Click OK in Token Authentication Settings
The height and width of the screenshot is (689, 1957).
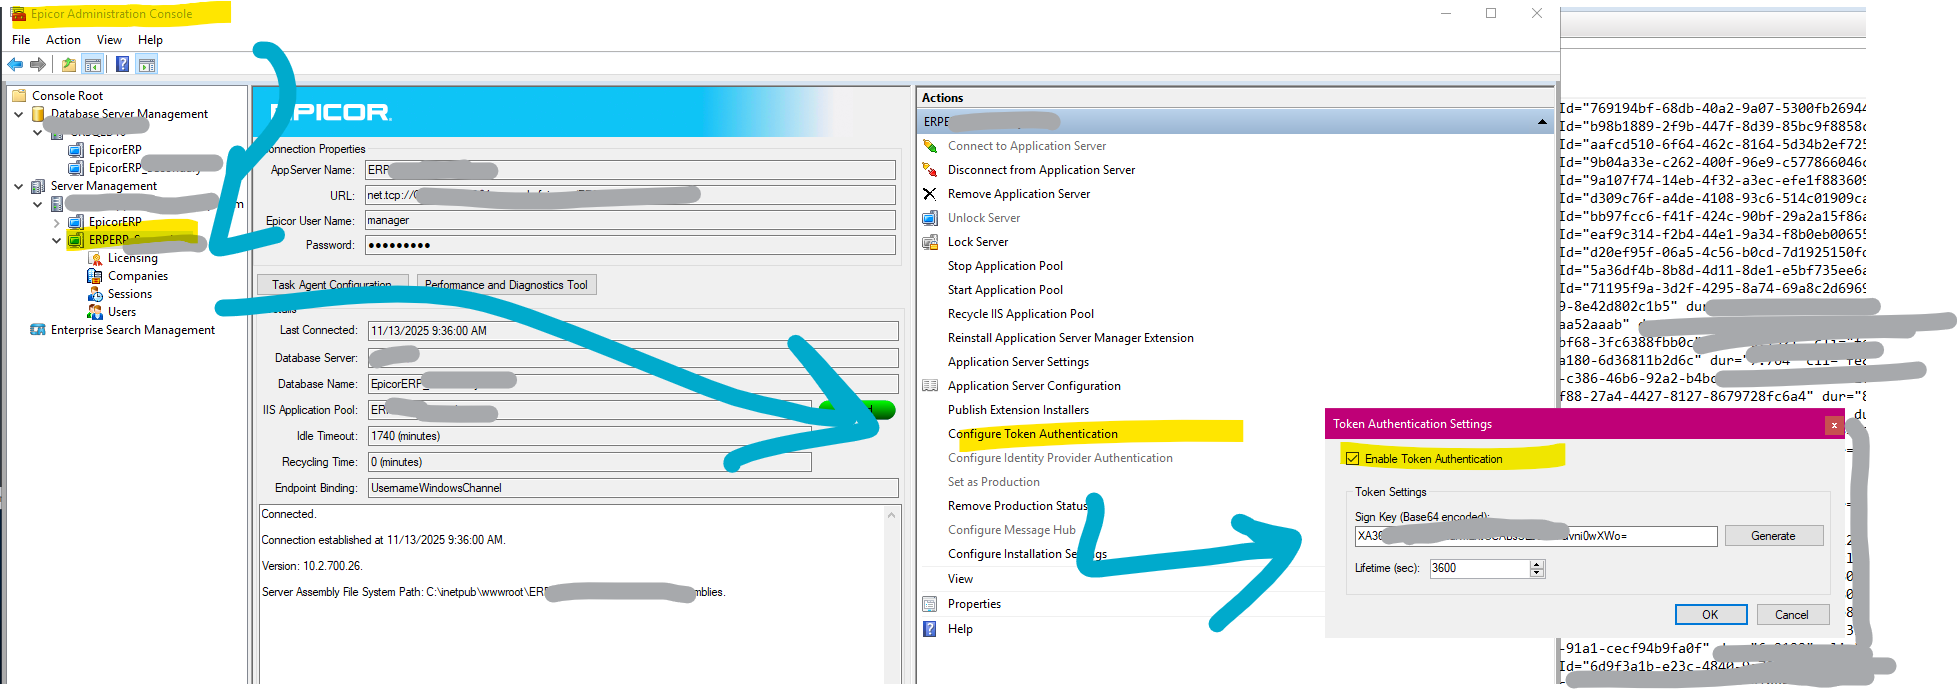[x=1710, y=615]
